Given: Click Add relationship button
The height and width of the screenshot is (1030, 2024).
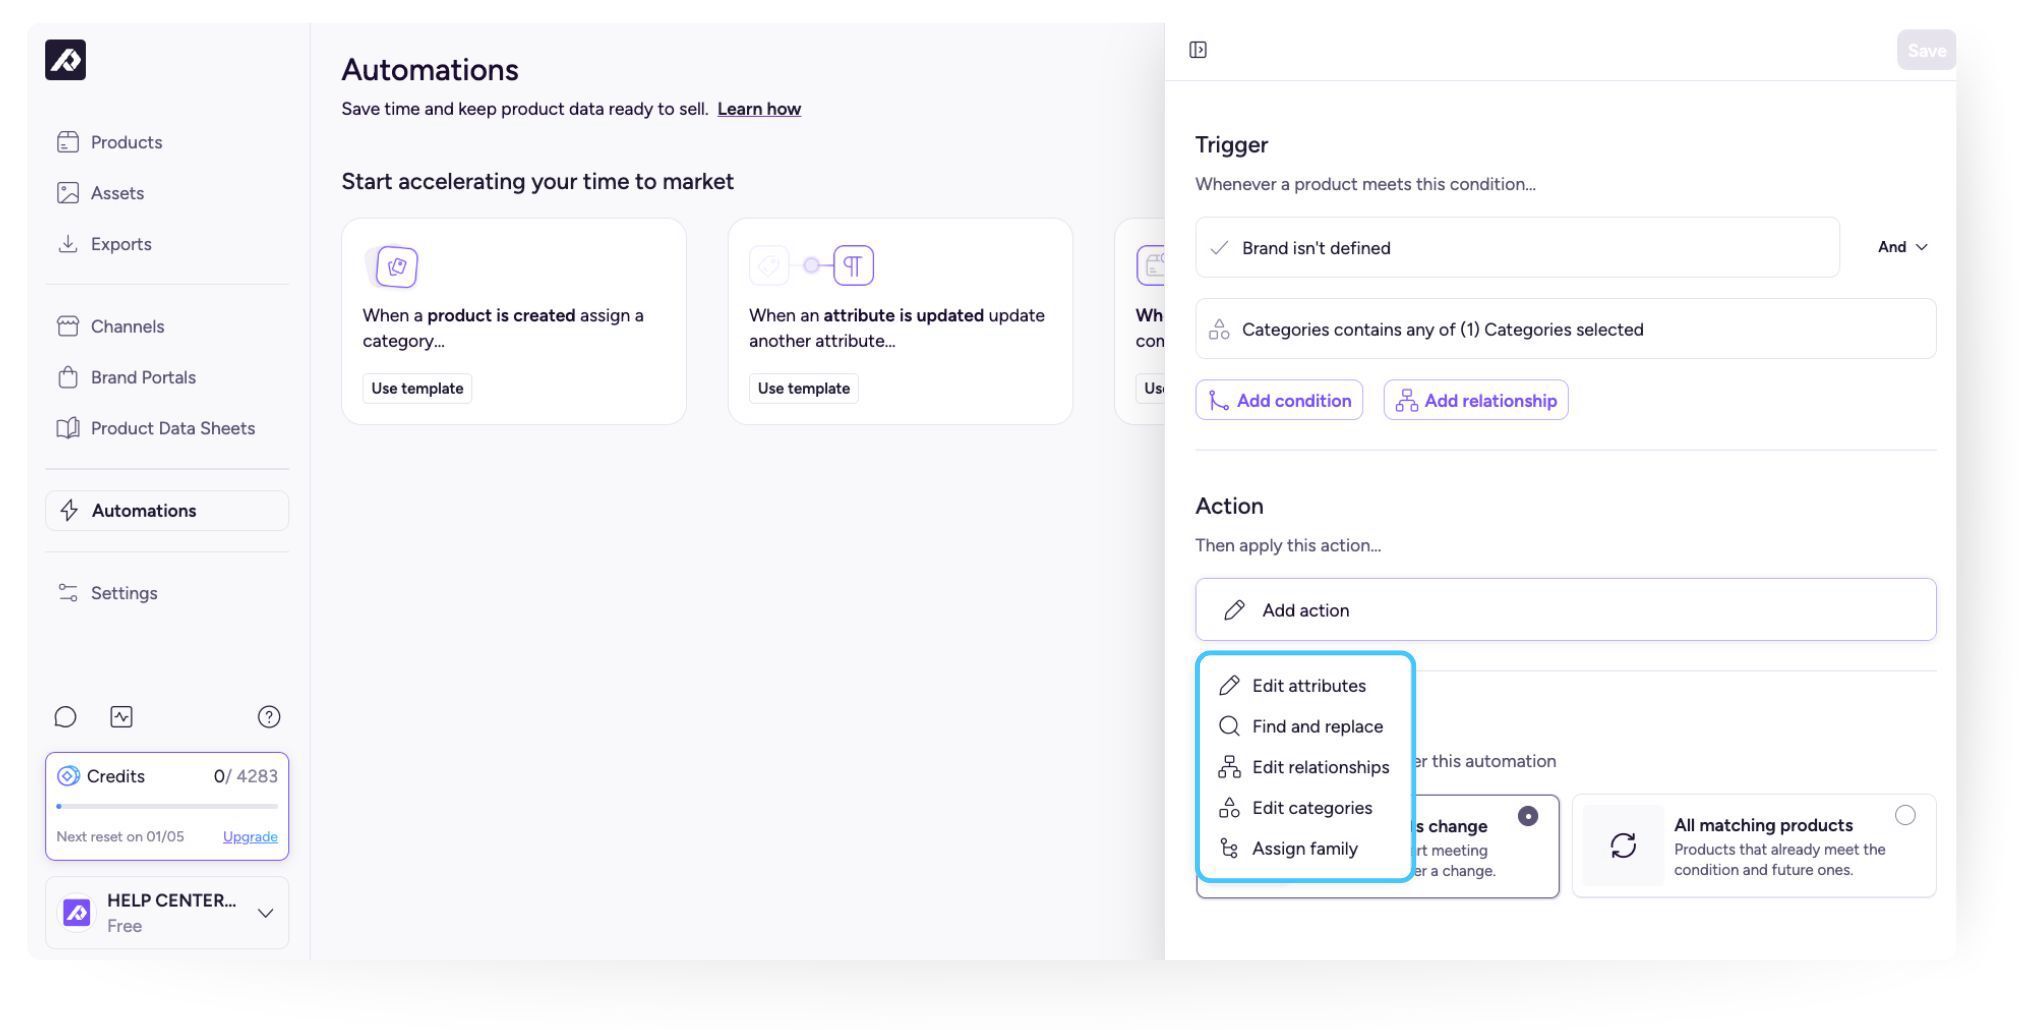Looking at the screenshot, I should (x=1476, y=400).
